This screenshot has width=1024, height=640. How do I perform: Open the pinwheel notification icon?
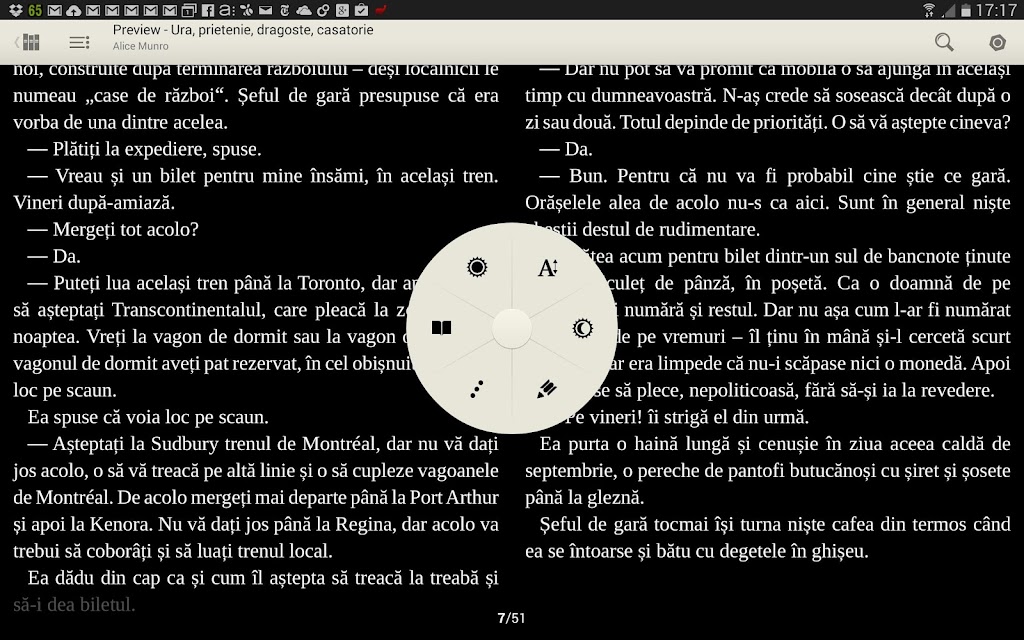246,10
